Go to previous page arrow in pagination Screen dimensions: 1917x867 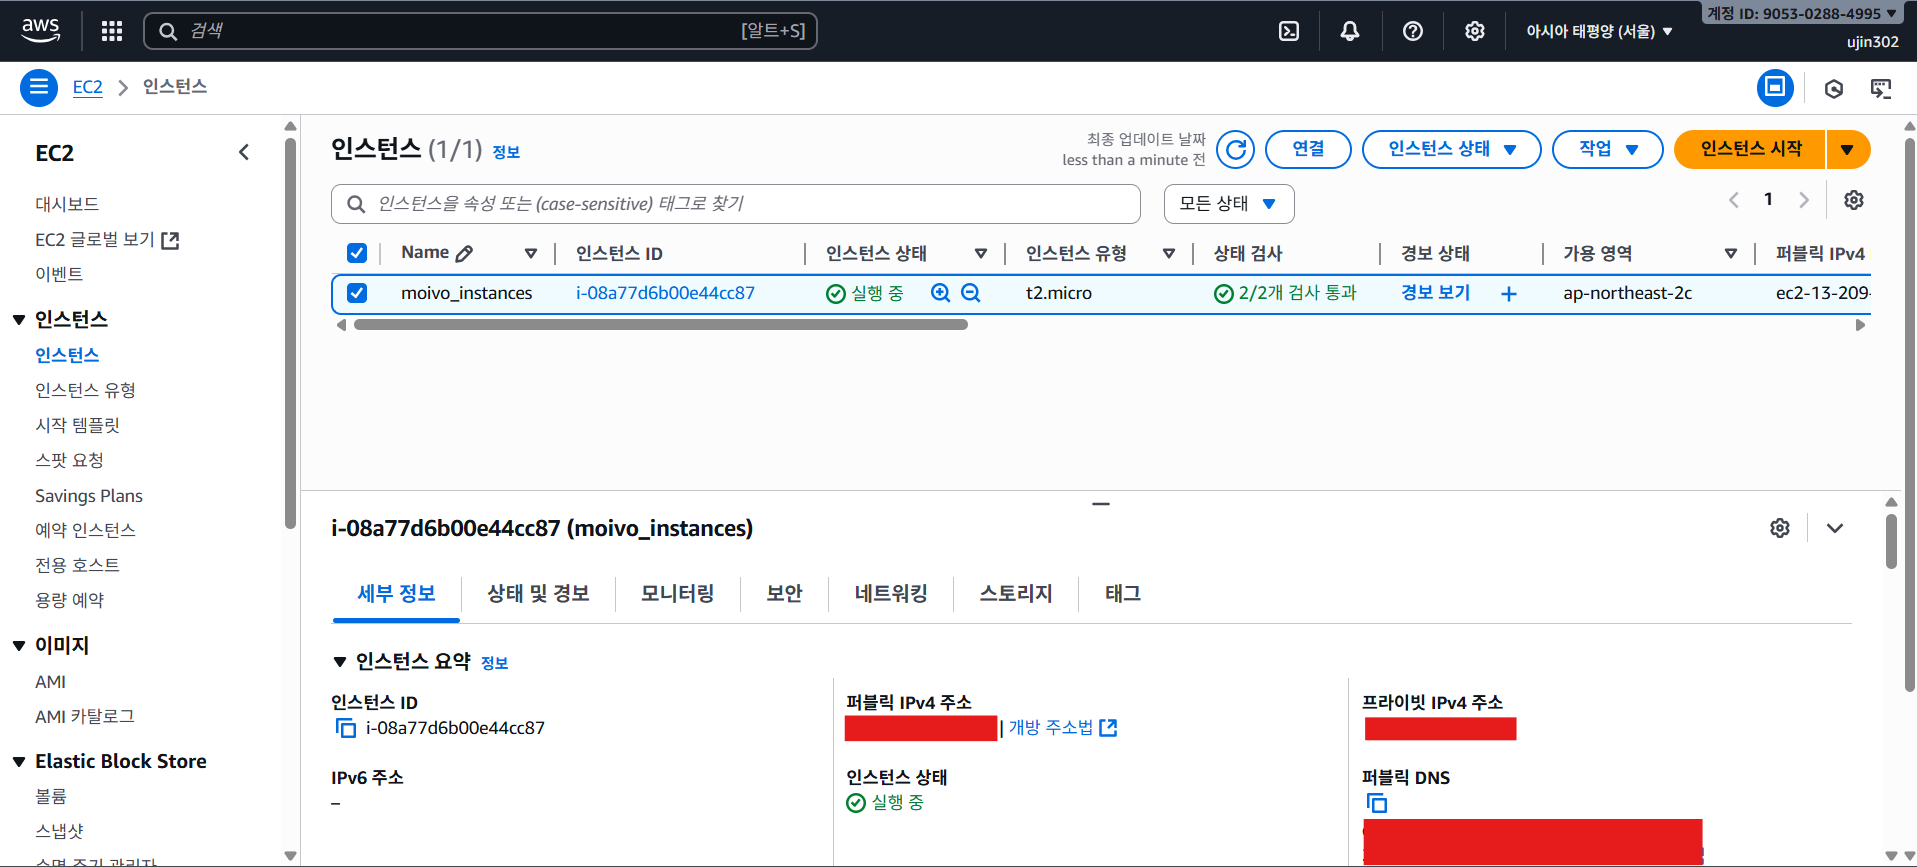1734,200
